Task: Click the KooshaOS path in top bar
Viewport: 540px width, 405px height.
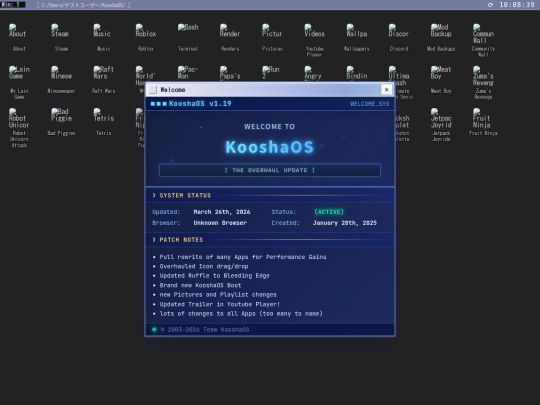Action: (x=83, y=5)
